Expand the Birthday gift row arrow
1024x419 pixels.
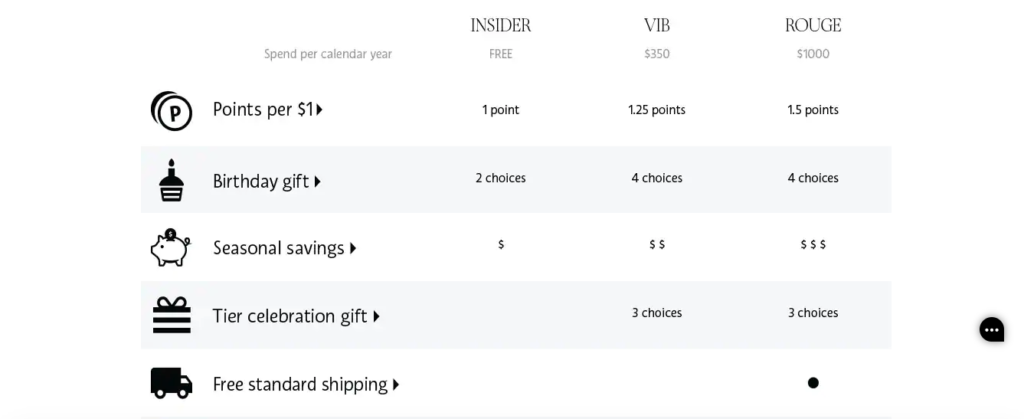click(x=317, y=181)
